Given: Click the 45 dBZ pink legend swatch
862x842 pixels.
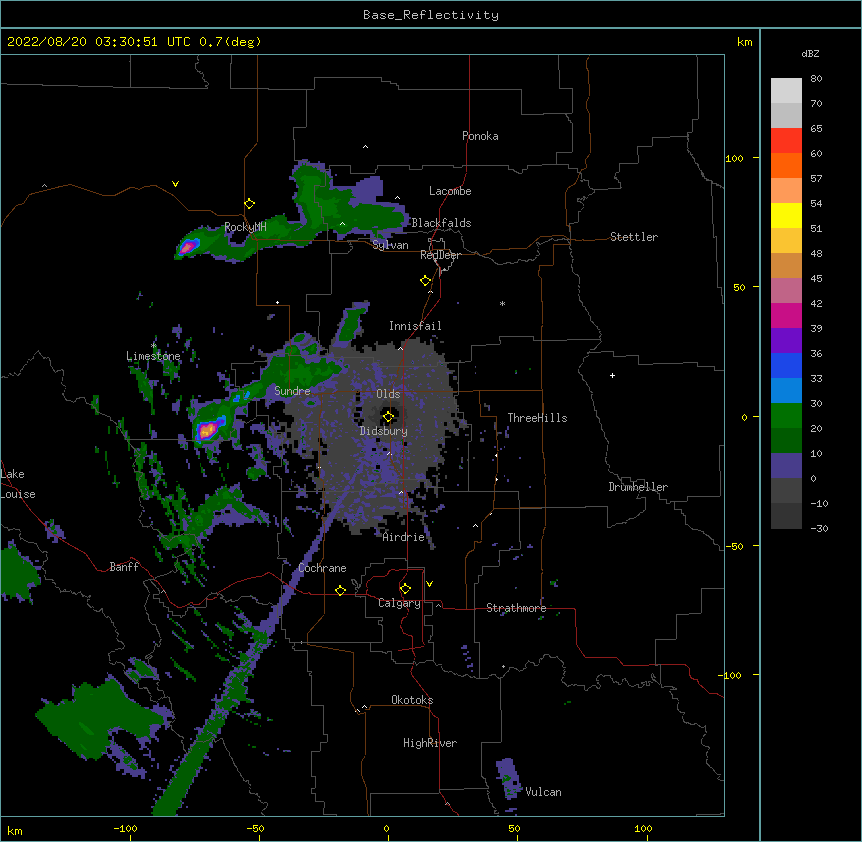Looking at the screenshot, I should point(786,291).
